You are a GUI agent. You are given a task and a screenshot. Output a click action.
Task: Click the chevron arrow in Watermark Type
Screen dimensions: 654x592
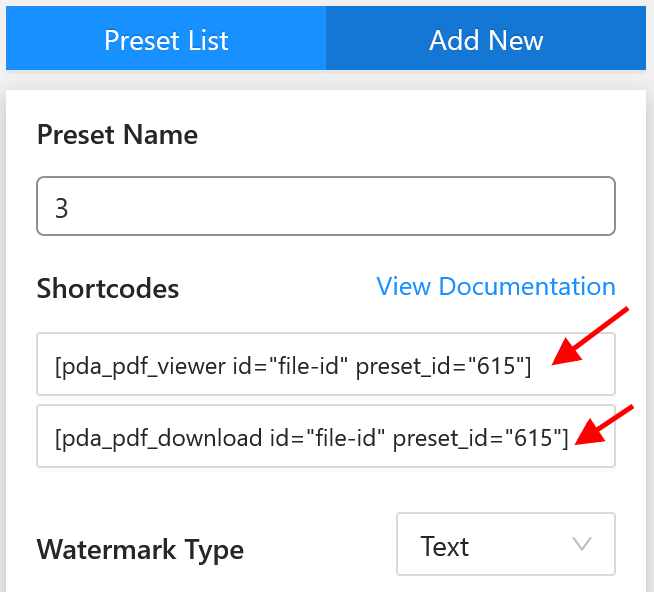pos(582,544)
